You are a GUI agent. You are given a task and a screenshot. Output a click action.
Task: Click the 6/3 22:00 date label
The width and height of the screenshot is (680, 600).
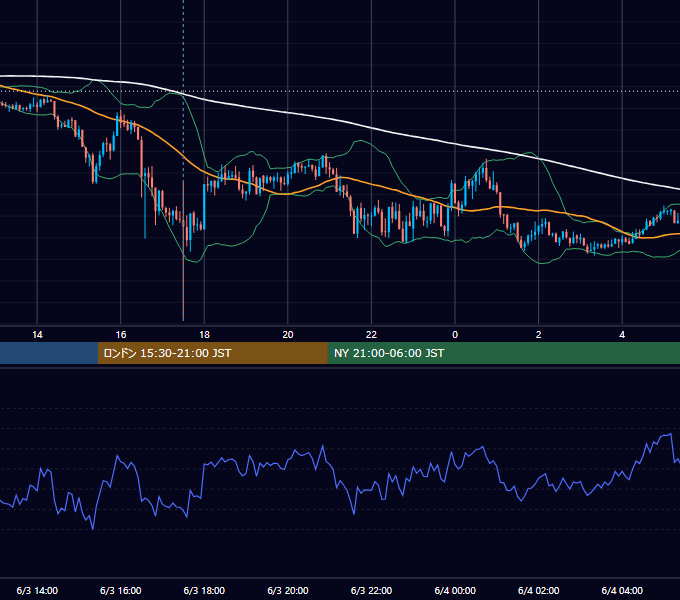coord(371,590)
